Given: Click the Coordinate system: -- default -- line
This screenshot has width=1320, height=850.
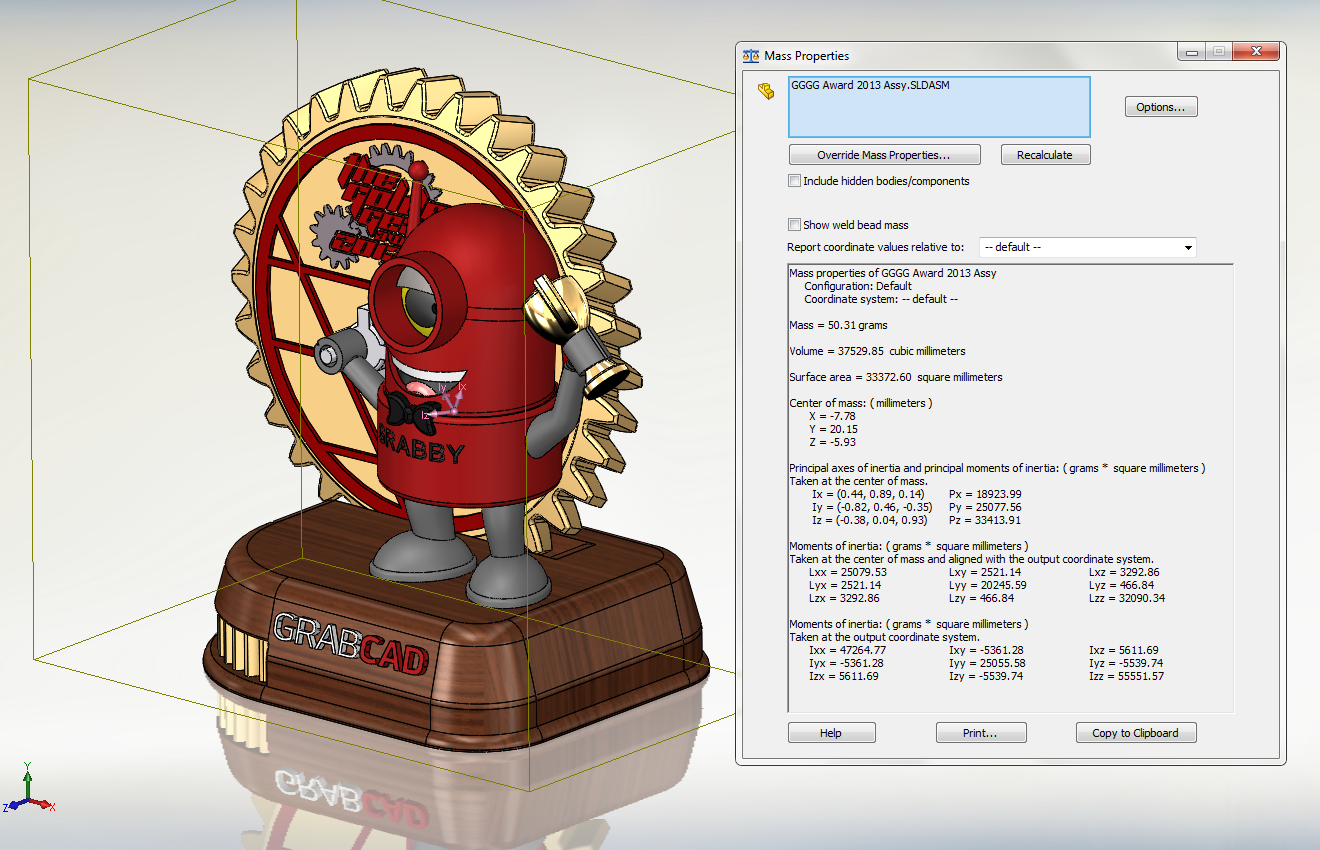Looking at the screenshot, I should (881, 299).
